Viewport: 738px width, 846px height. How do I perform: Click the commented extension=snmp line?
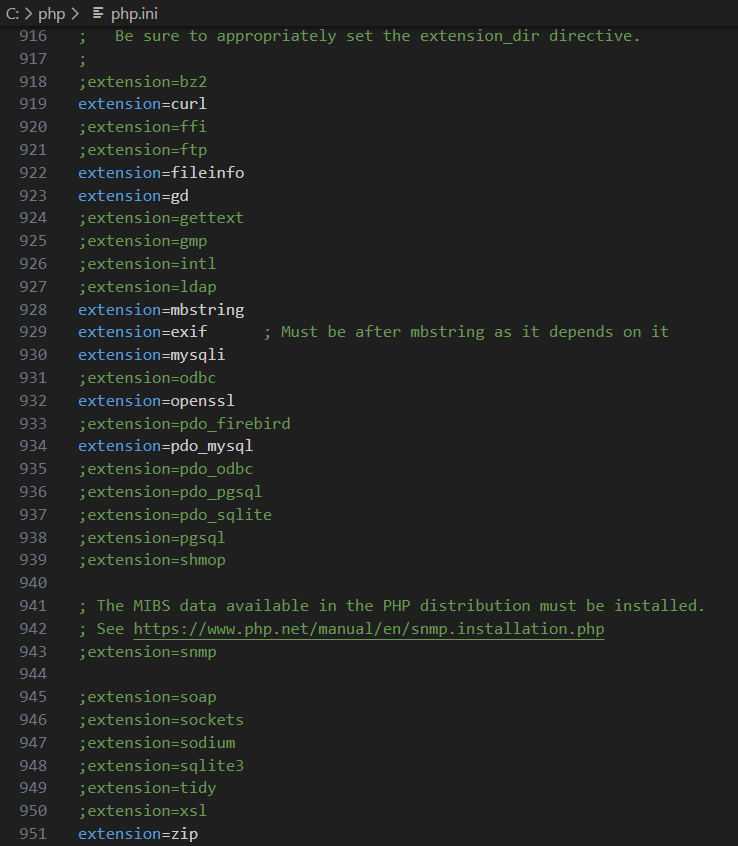point(147,651)
